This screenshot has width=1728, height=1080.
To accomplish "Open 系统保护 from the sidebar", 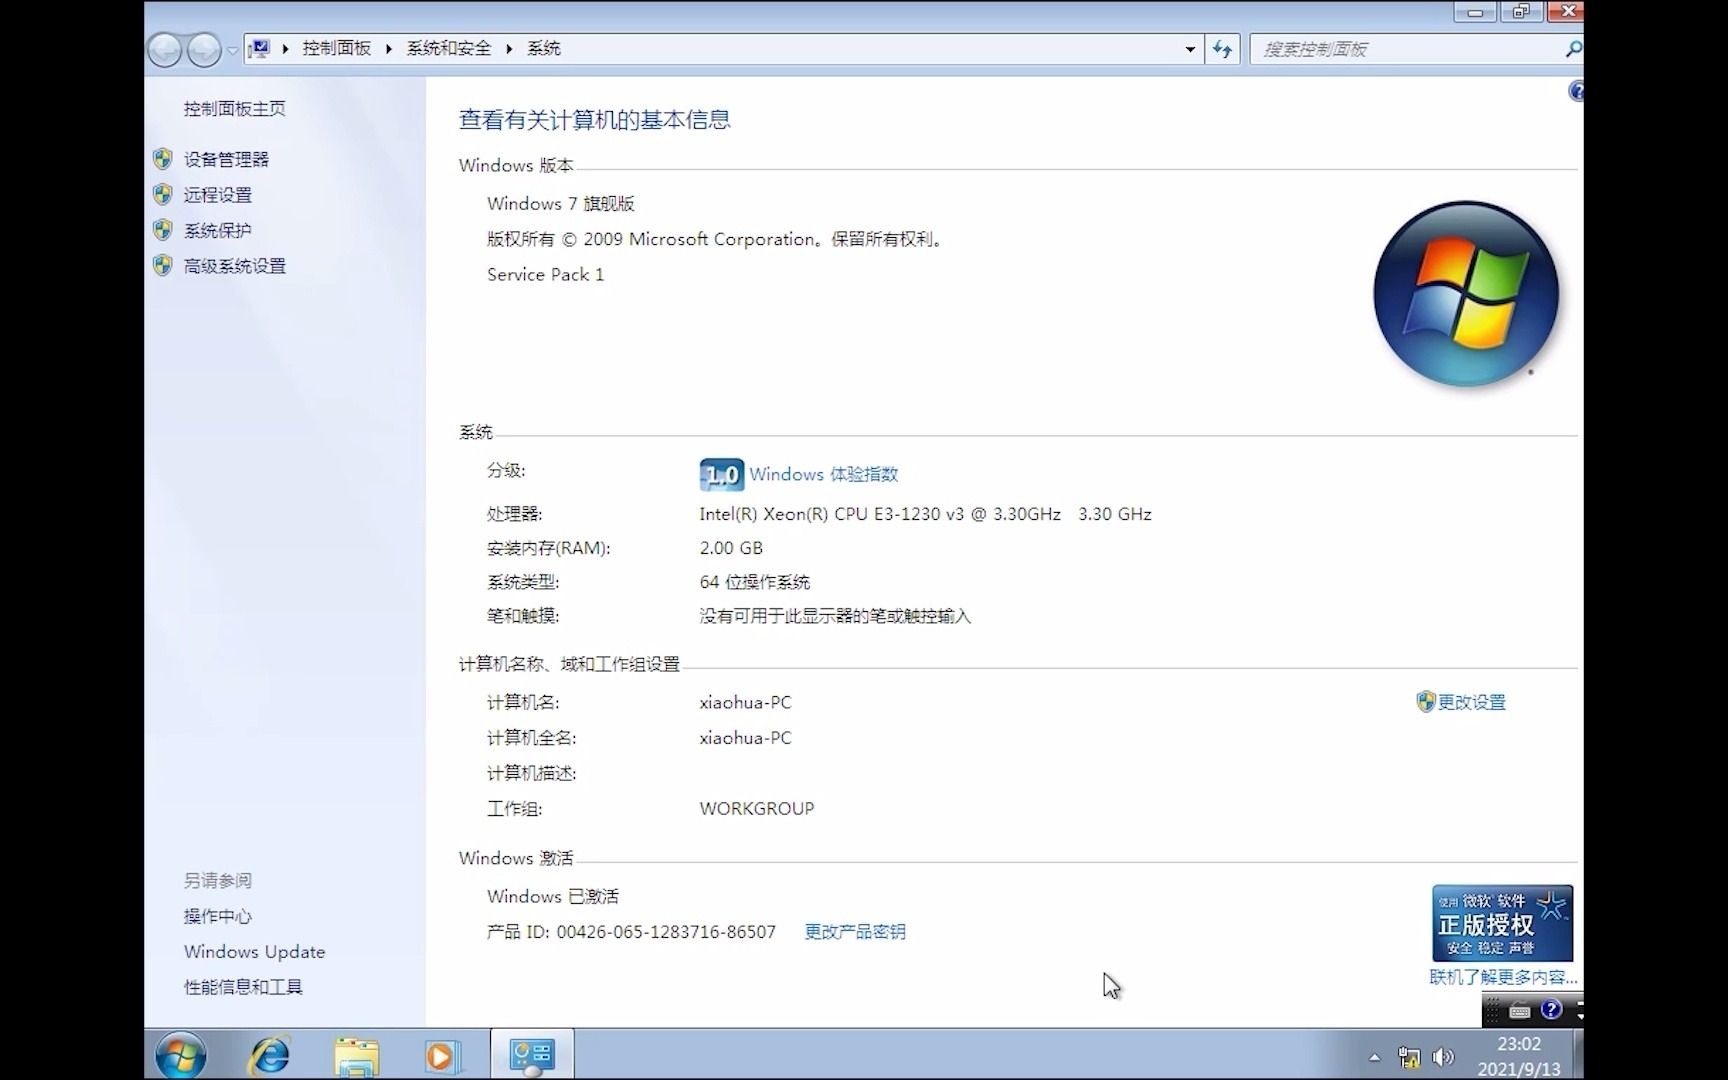I will click(x=218, y=231).
